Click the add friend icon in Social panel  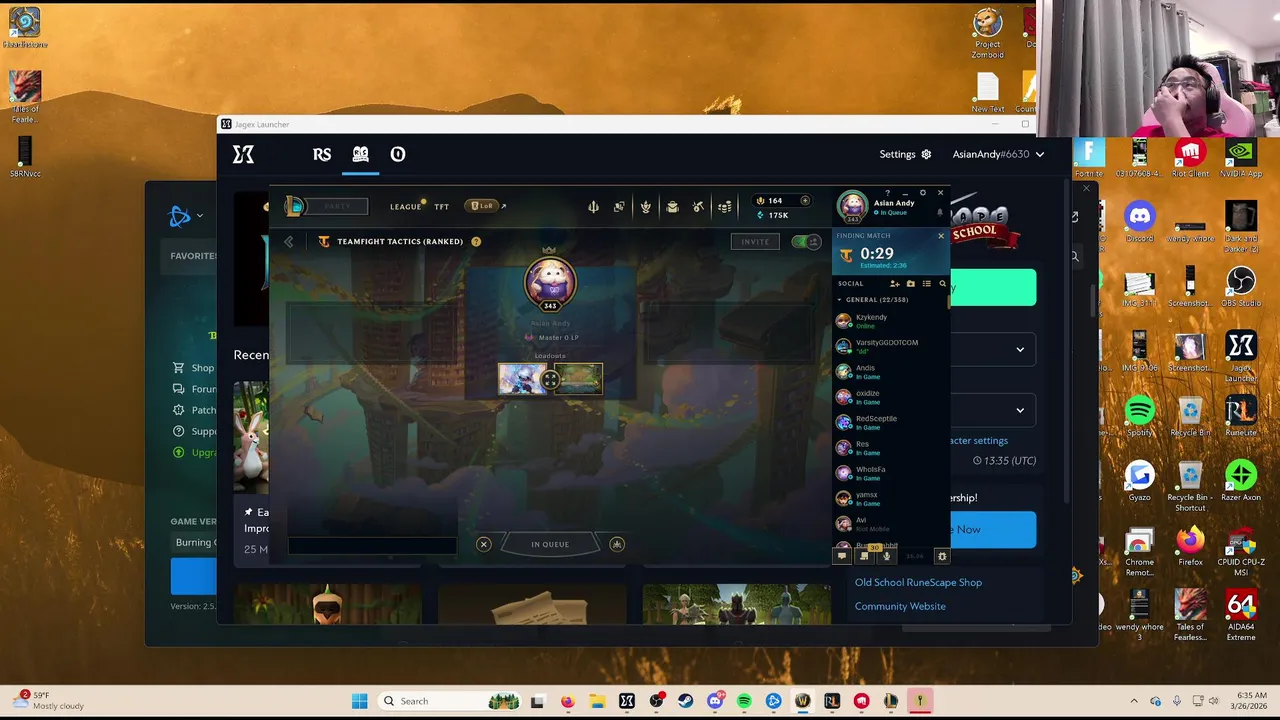pos(895,284)
